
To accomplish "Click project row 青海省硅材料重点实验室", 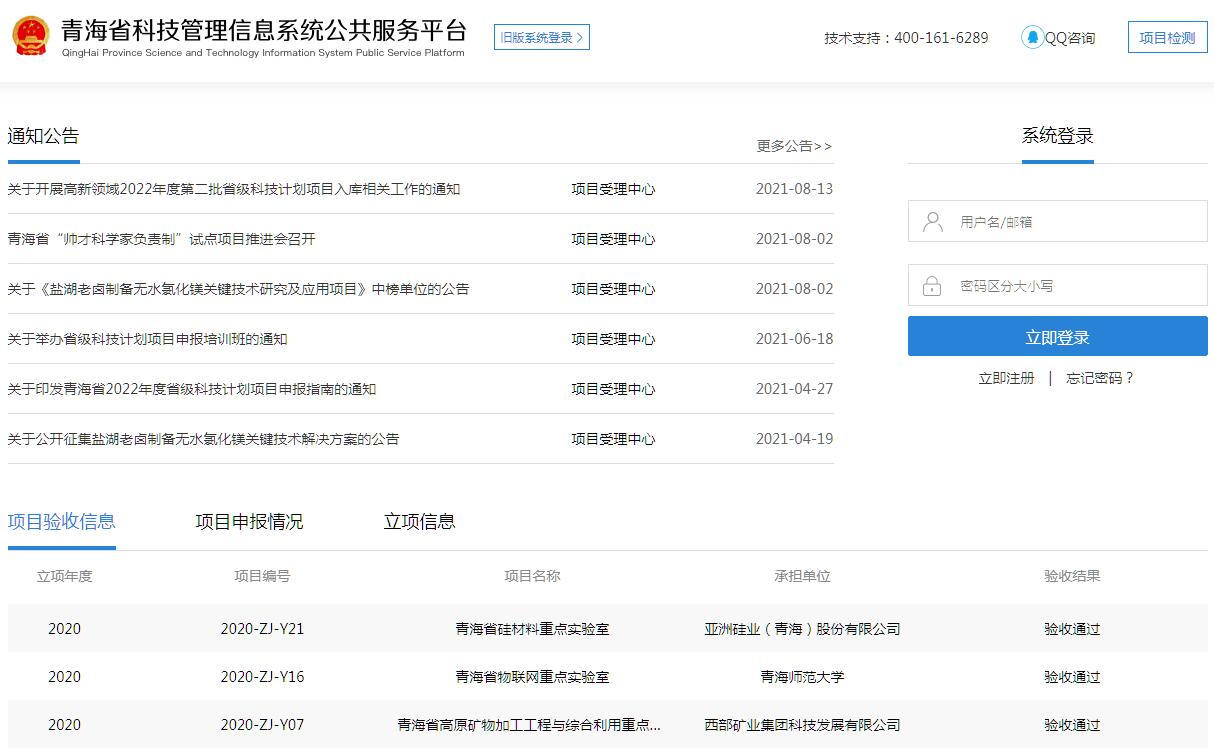I will [532, 629].
